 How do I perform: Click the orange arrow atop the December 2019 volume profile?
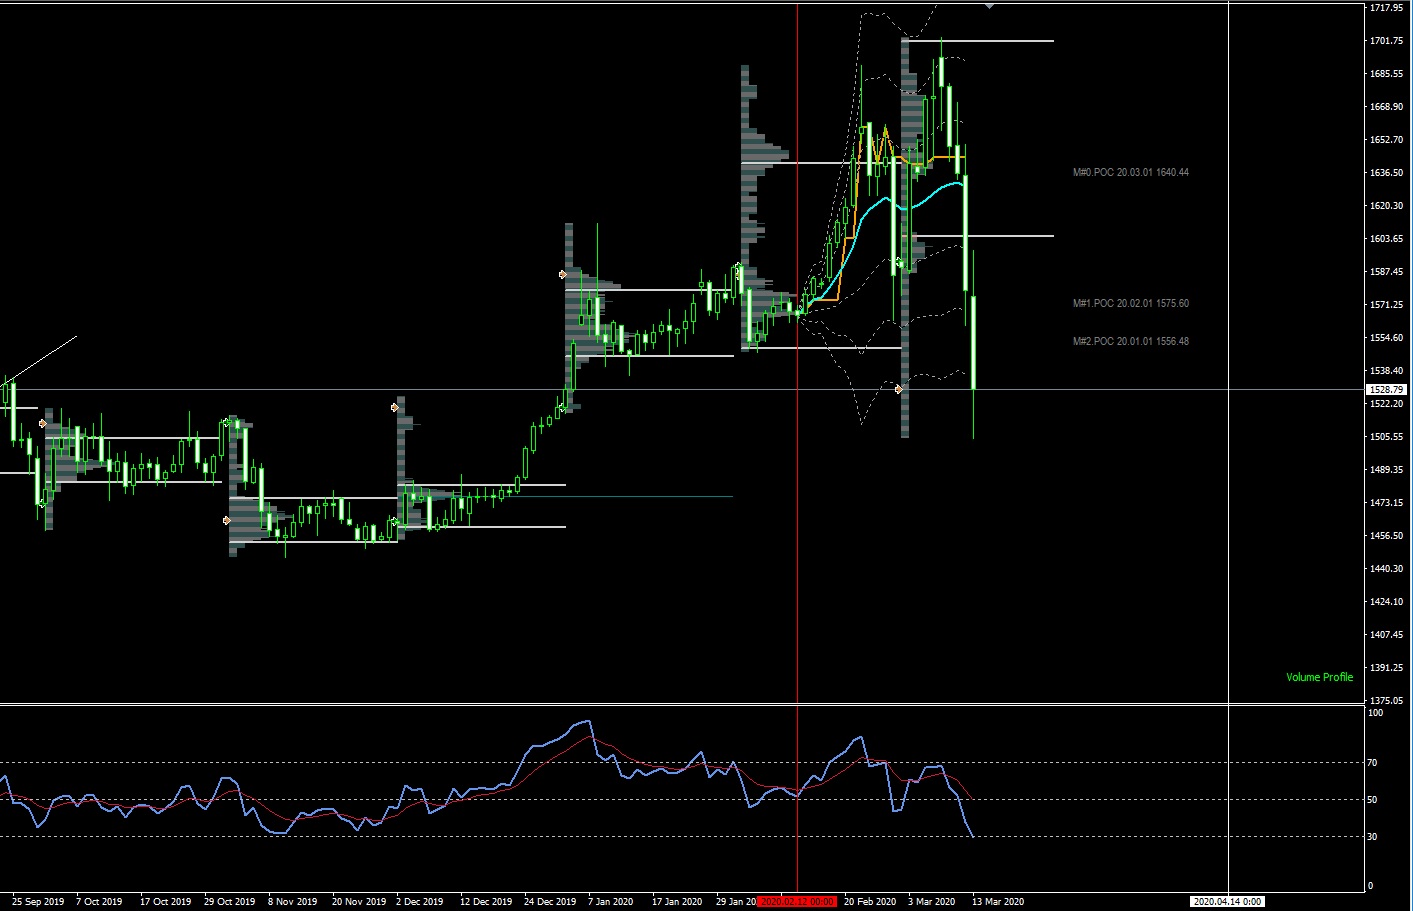click(395, 407)
